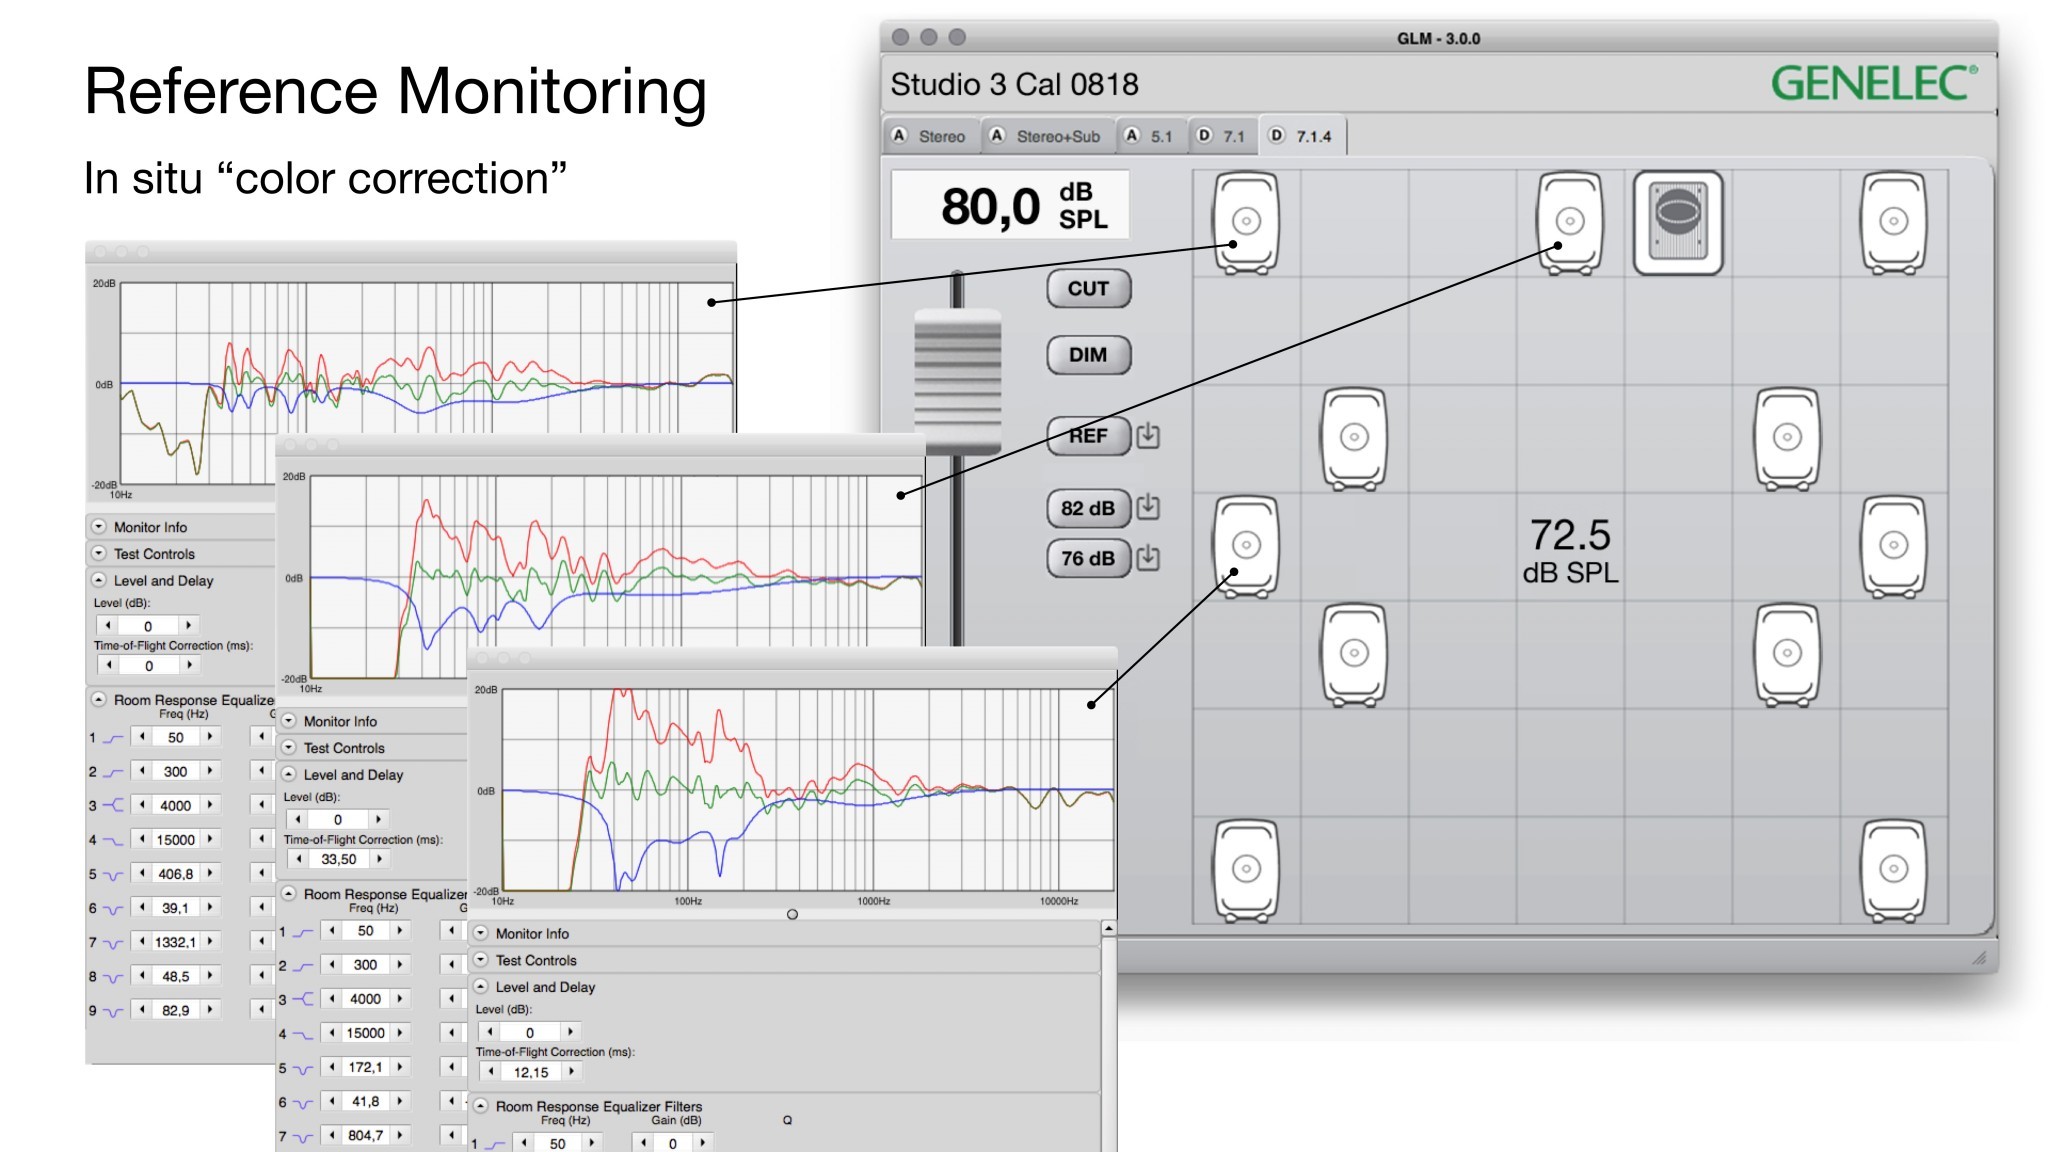Select lower inner-left height speaker in GLM grid

pyautogui.click(x=1354, y=654)
